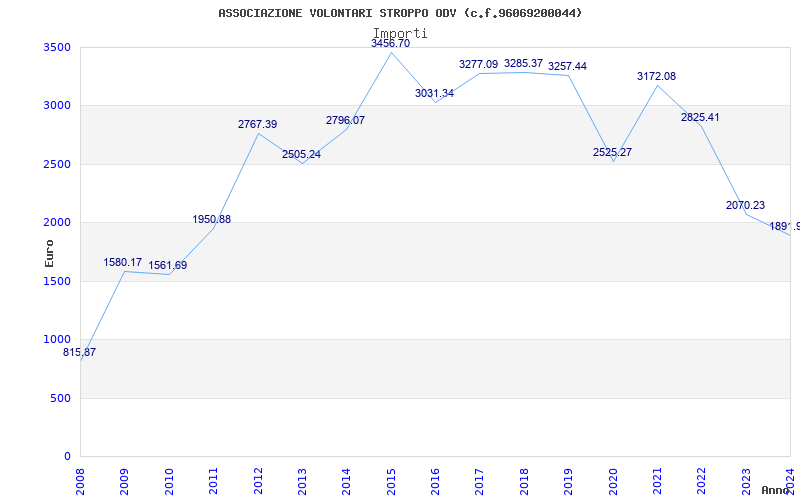This screenshot has height=500, width=800.
Task: Click the Euro y-axis title
Action: [49, 253]
